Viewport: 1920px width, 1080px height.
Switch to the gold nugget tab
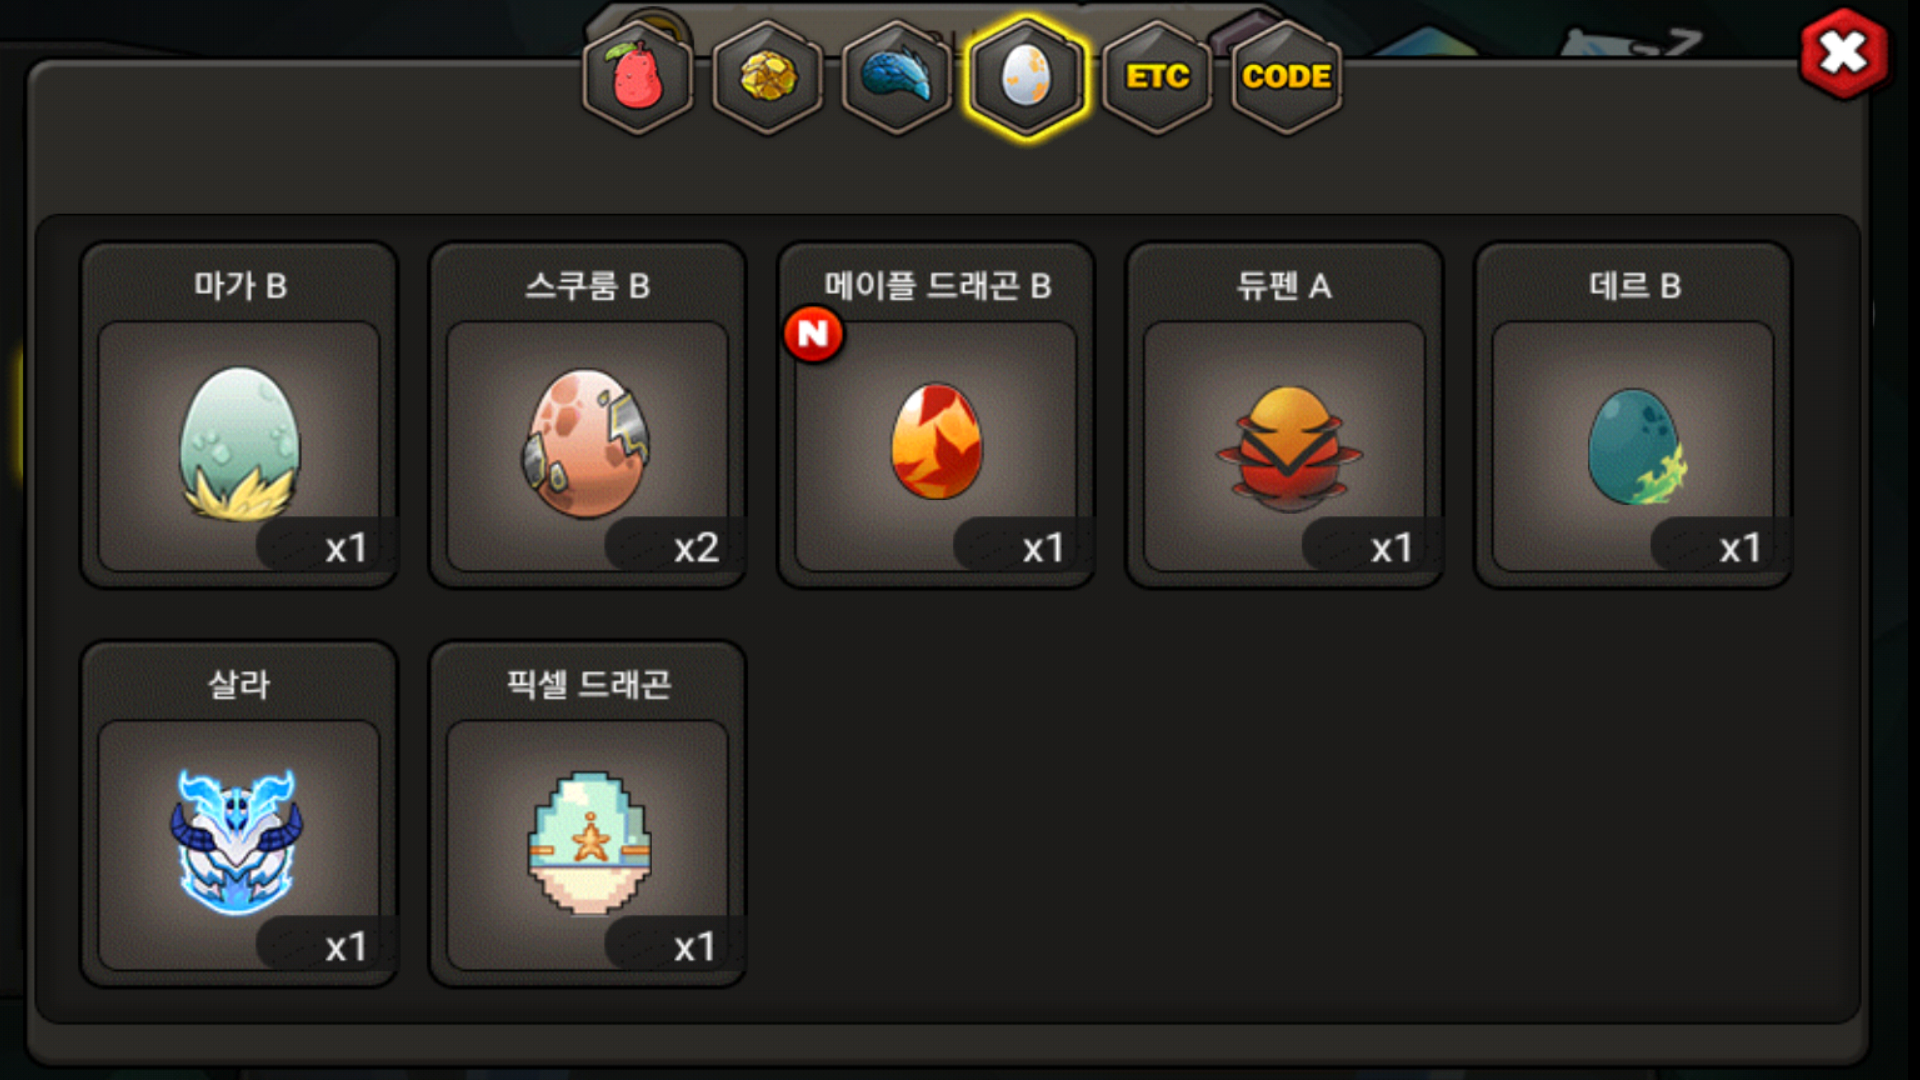[x=767, y=77]
